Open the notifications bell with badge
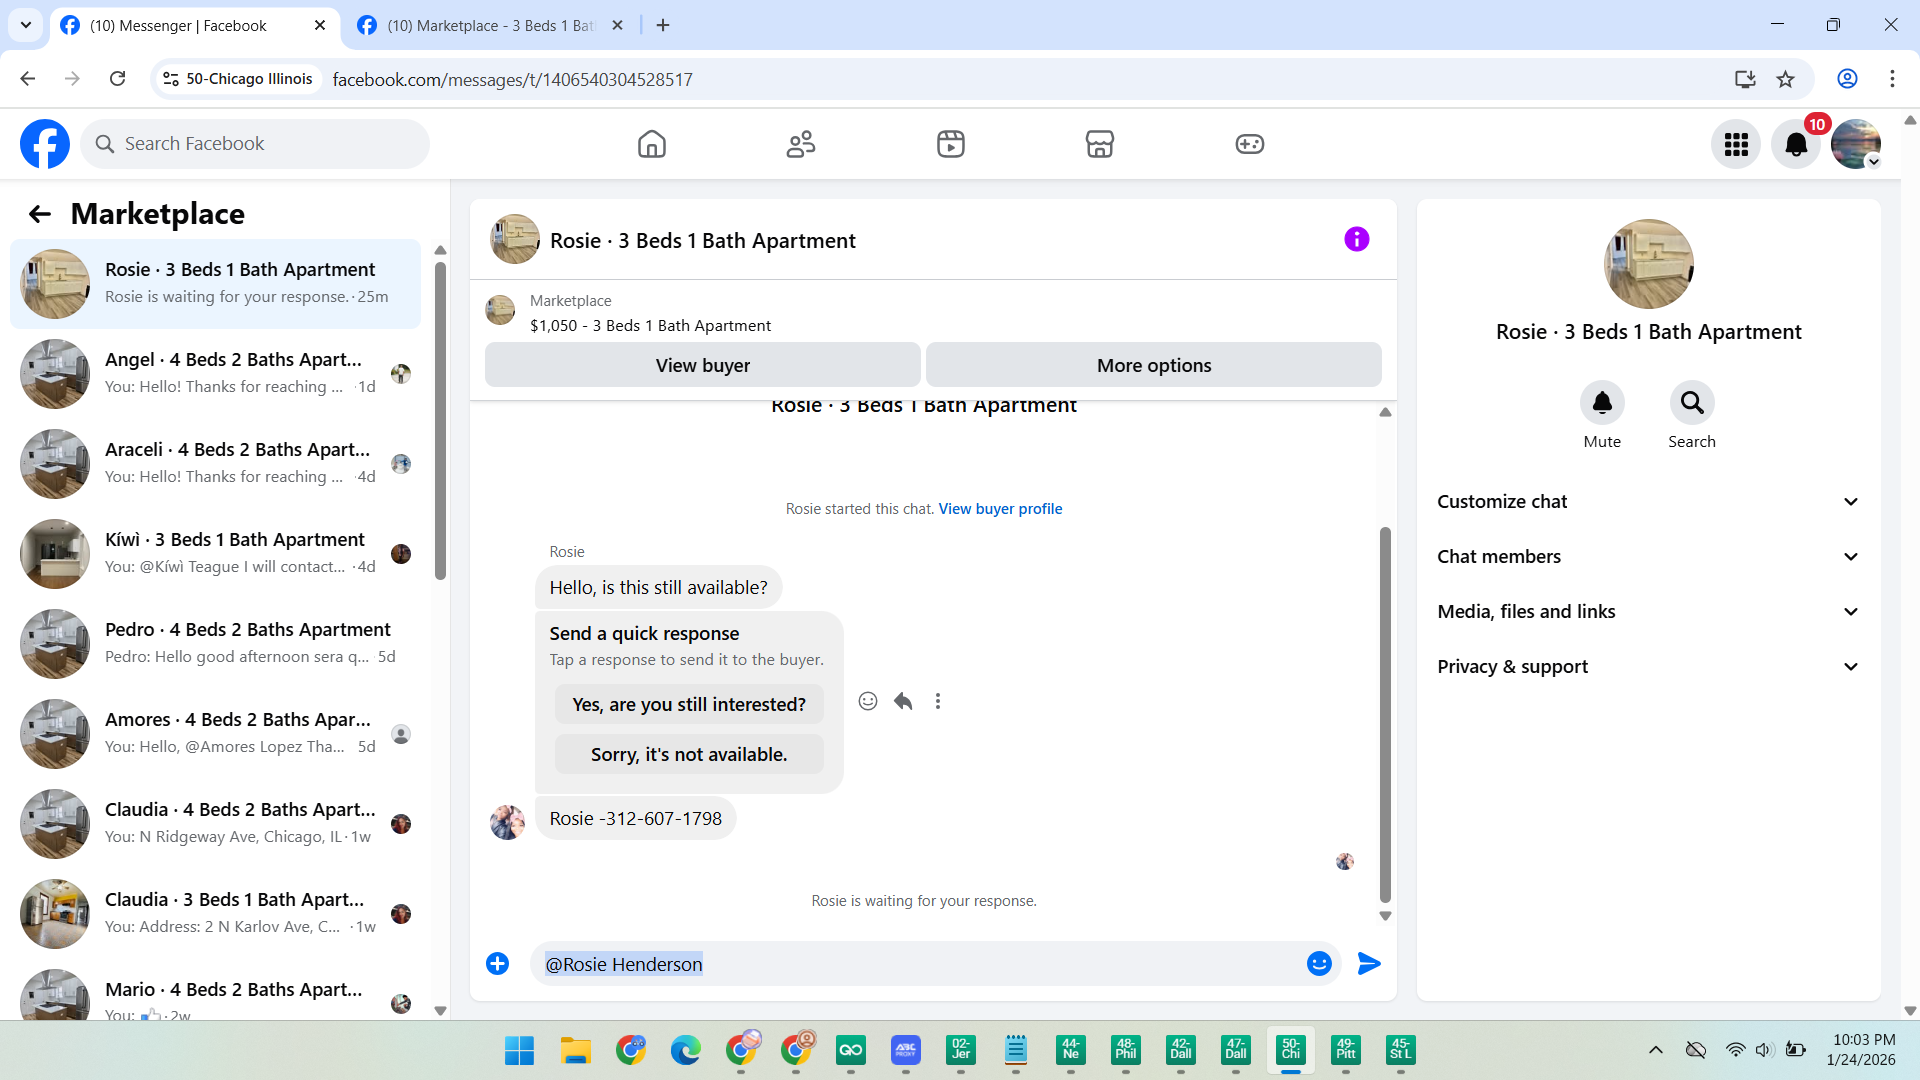This screenshot has width=1920, height=1080. 1796,145
